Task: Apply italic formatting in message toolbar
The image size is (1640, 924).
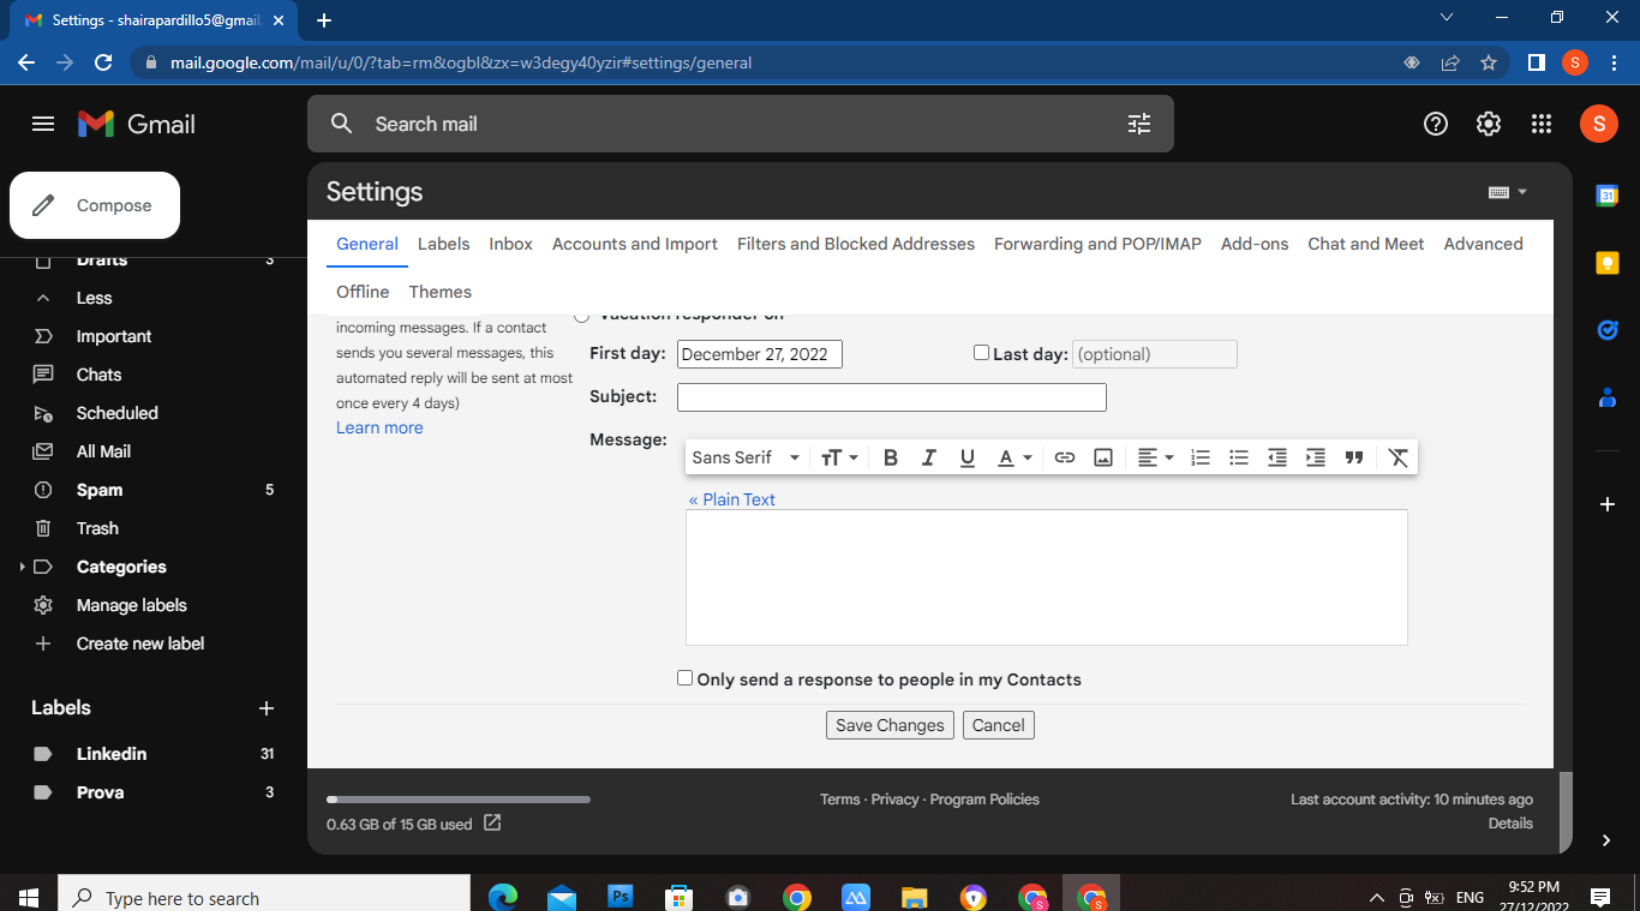Action: coord(928,458)
